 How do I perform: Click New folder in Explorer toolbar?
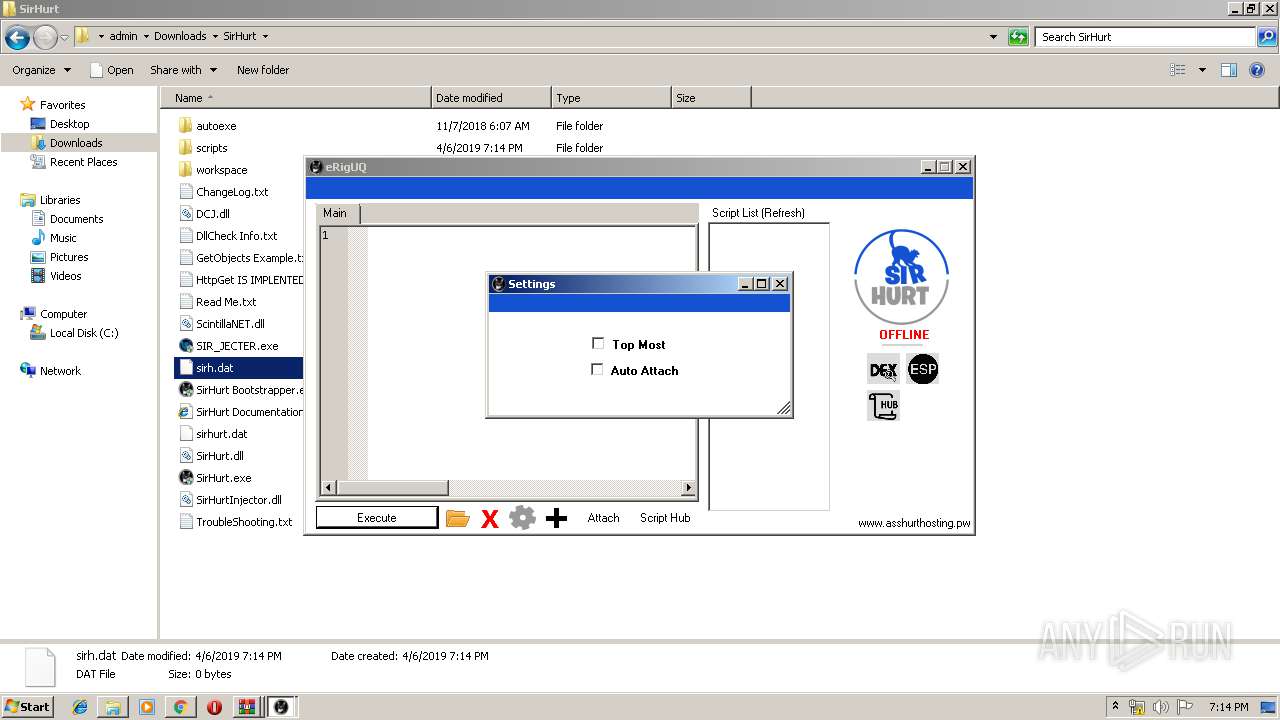[263, 70]
